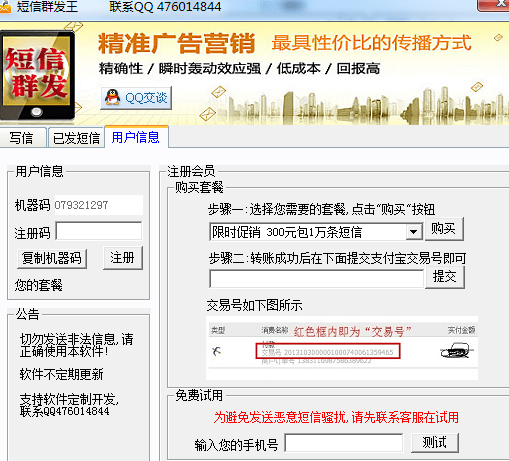Screen dimensions: 509x461
Task: Click announcement text 软件不定期更新
Action: 61,374
